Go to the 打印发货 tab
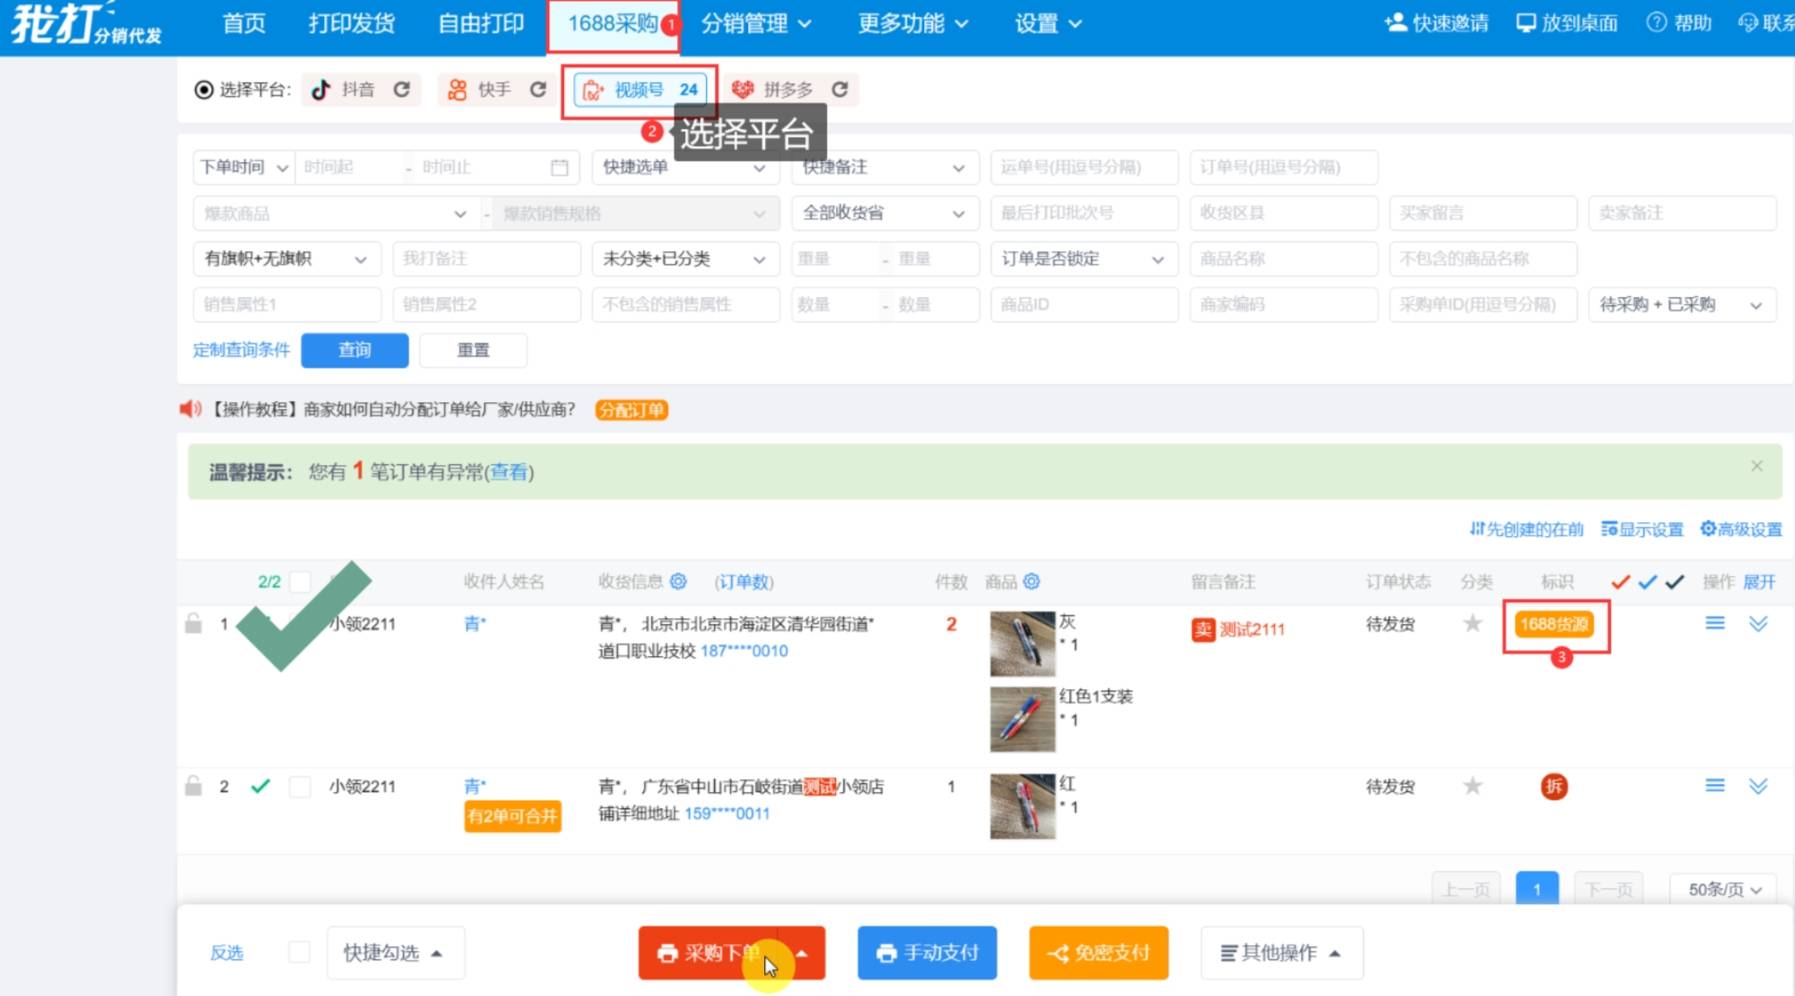 tap(351, 24)
